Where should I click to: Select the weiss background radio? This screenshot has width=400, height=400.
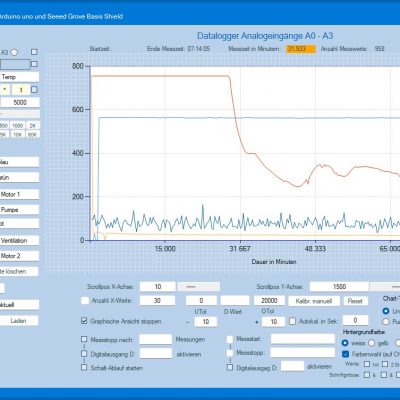[345, 343]
